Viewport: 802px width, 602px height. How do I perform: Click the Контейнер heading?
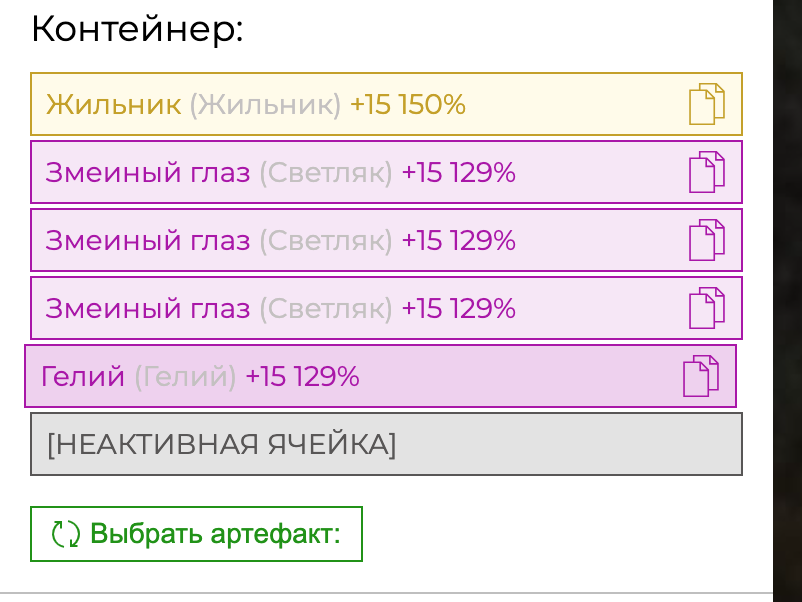tap(137, 29)
